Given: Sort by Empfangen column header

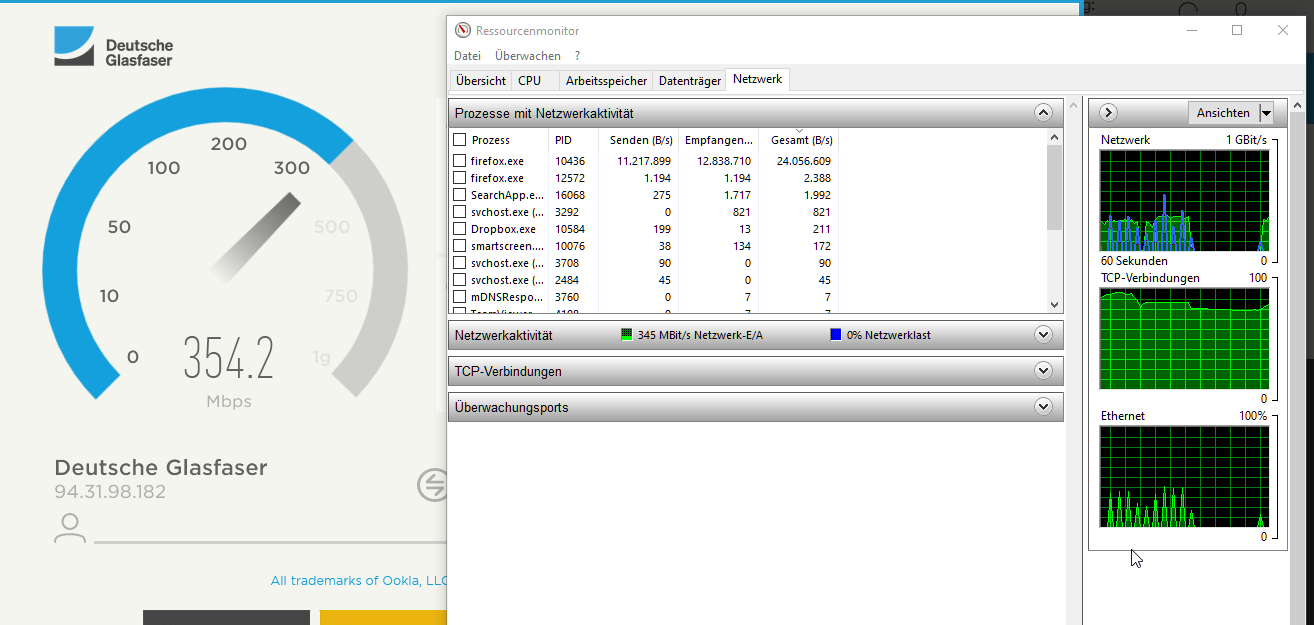Looking at the screenshot, I should 718,140.
